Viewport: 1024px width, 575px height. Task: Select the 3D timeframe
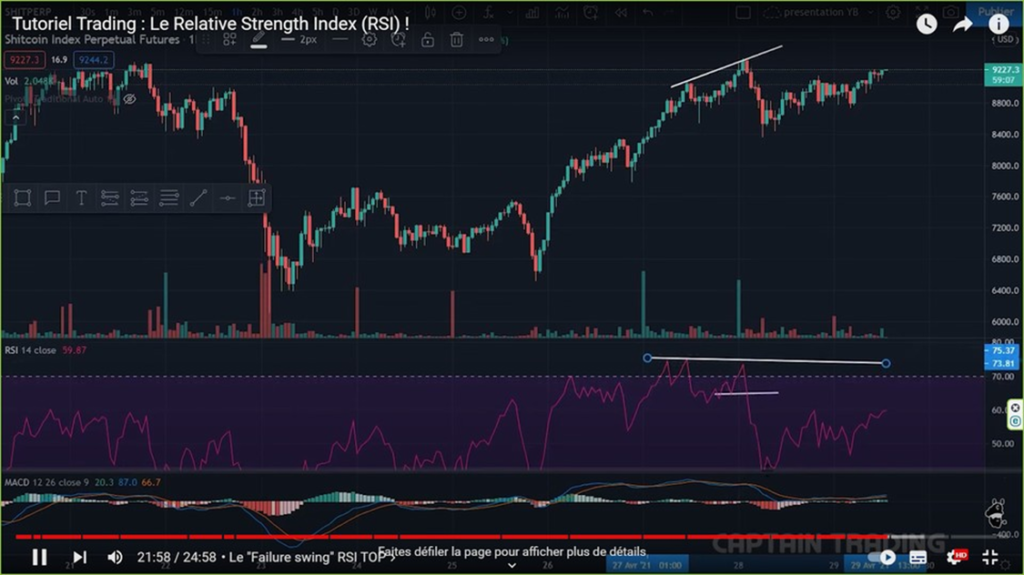pyautogui.click(x=353, y=12)
